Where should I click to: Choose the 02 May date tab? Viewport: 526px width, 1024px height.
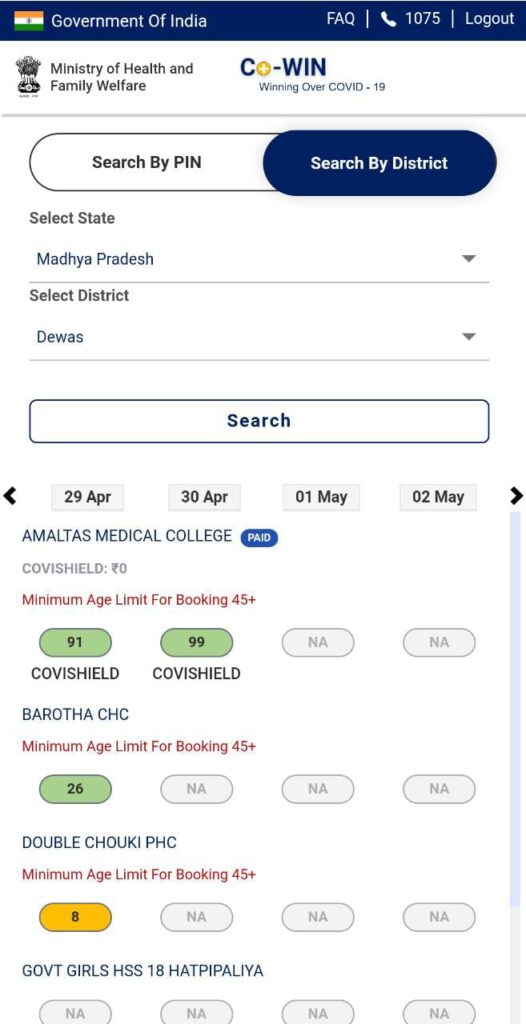point(438,497)
